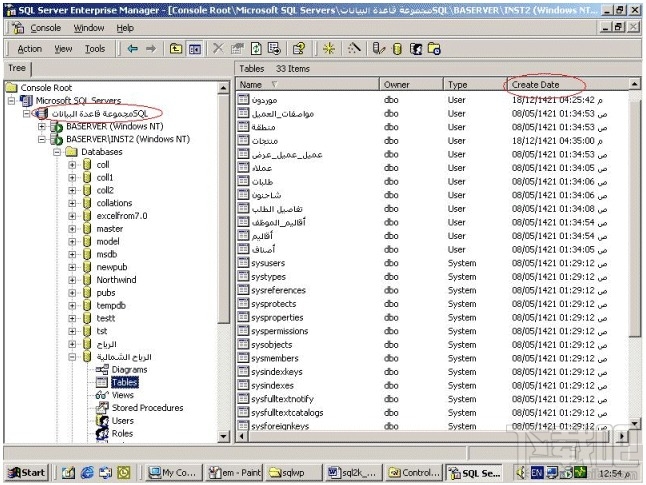Image resolution: width=646 pixels, height=485 pixels.
Task: Click the Refresh toolbar icon
Action: coord(256,49)
